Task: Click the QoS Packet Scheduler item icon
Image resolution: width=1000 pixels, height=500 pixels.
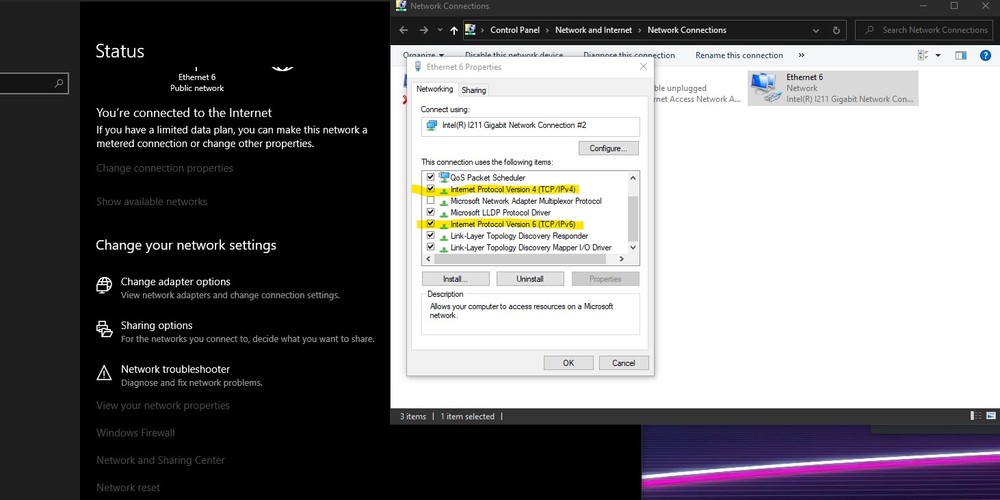Action: (444, 177)
